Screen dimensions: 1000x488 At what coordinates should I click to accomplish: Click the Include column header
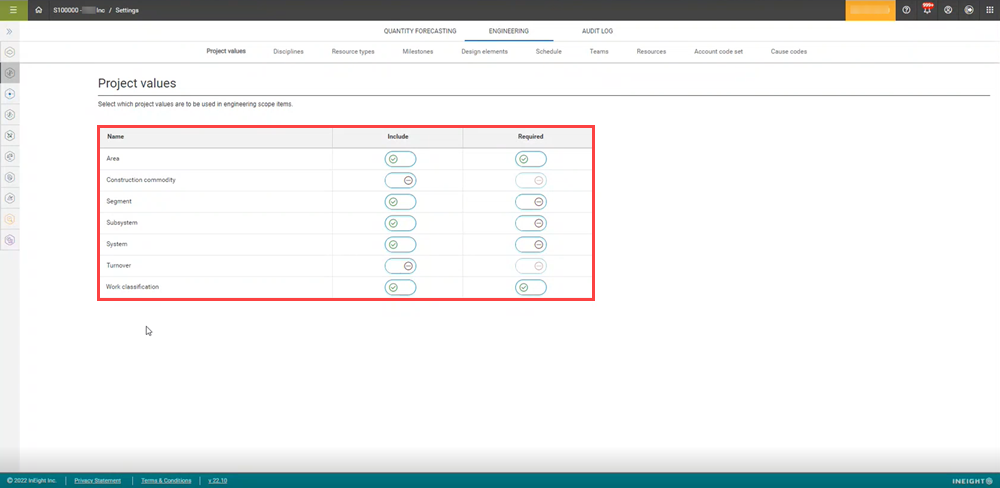pos(398,137)
